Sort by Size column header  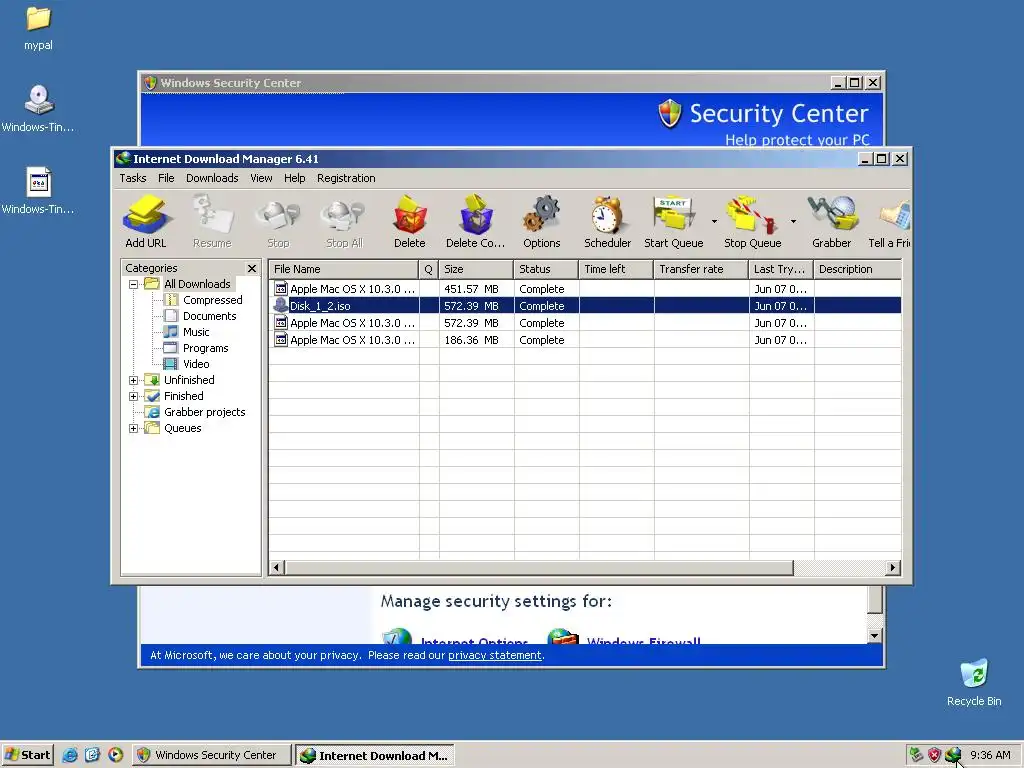476,269
